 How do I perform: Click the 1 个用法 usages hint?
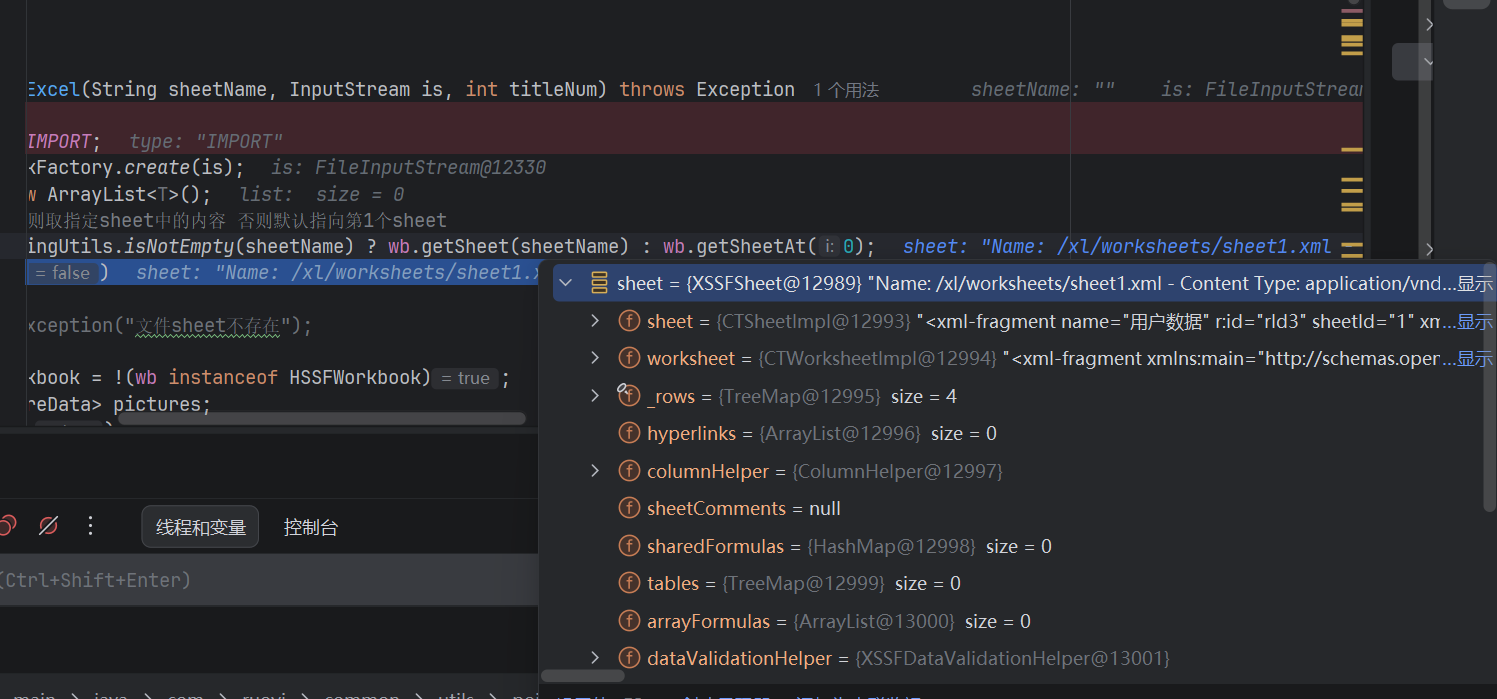point(846,90)
